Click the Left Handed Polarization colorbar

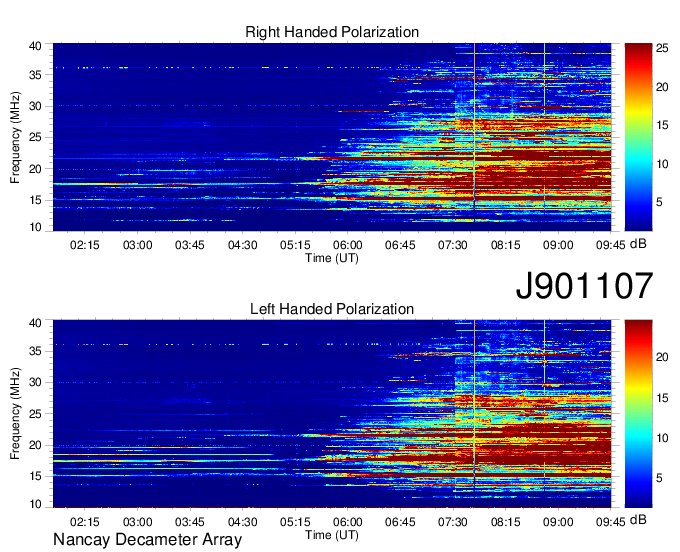tap(638, 414)
